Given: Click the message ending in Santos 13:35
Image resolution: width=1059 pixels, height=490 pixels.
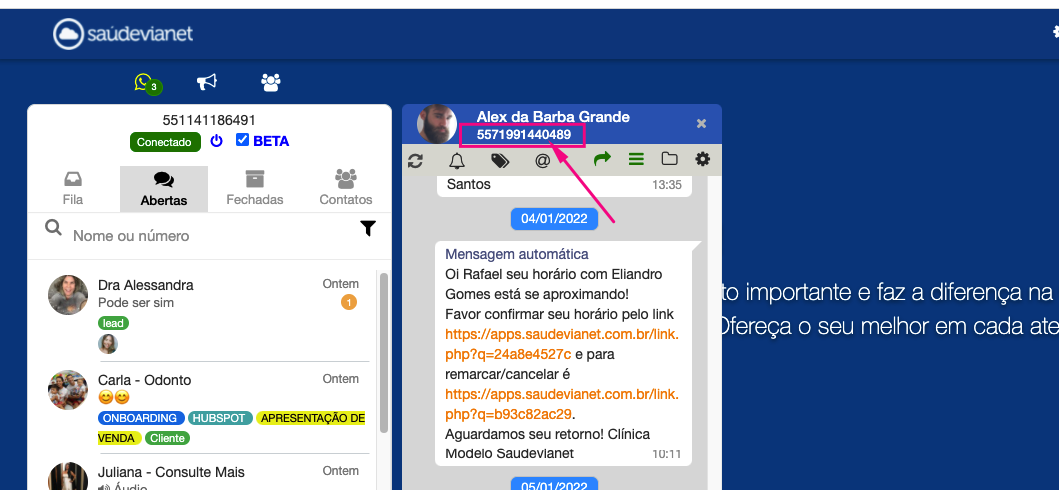Looking at the screenshot, I should click(564, 184).
